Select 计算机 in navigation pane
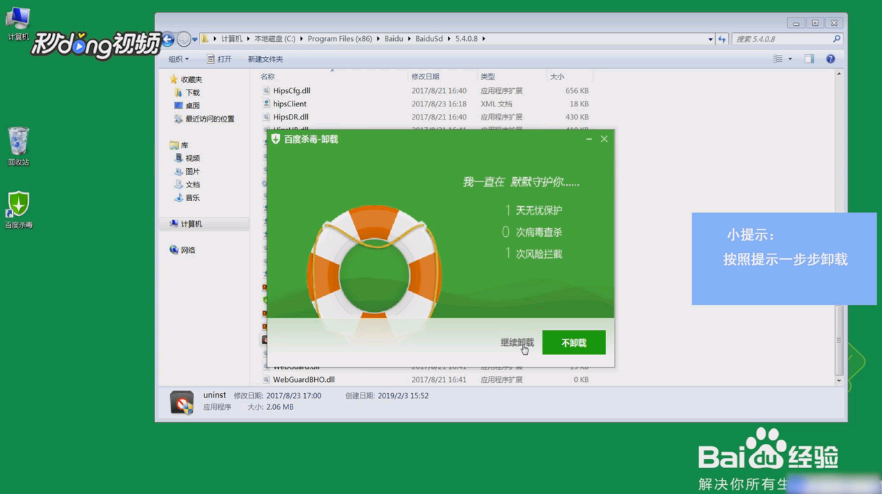The width and height of the screenshot is (882, 494). point(191,224)
